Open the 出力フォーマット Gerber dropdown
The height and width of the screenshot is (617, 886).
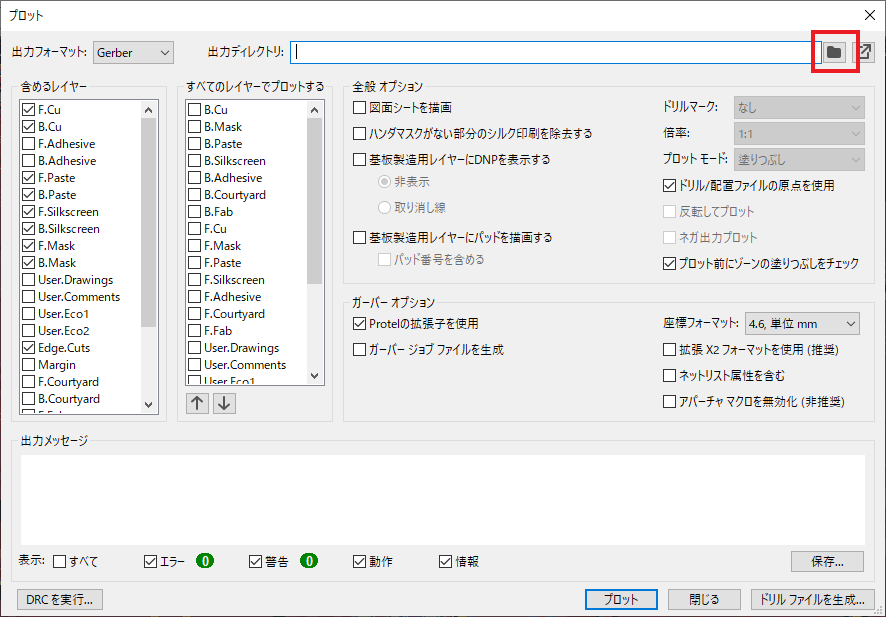[133, 53]
